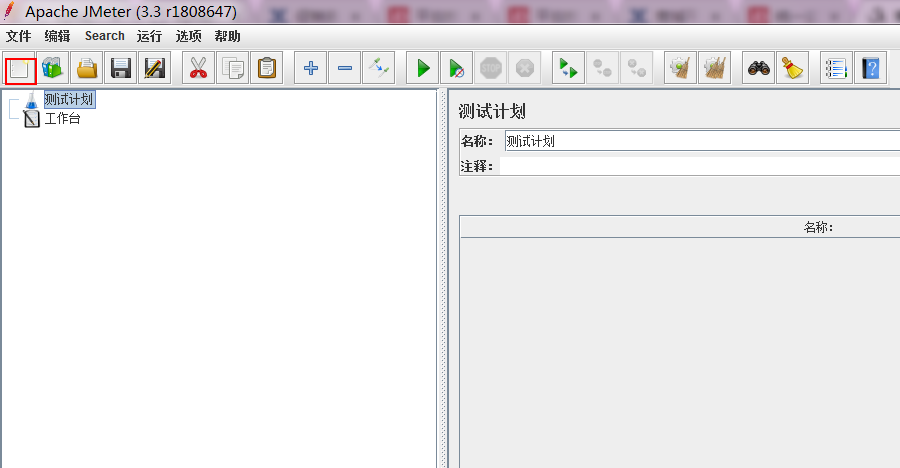Open the Search menu
The image size is (900, 468).
[x=104, y=36]
